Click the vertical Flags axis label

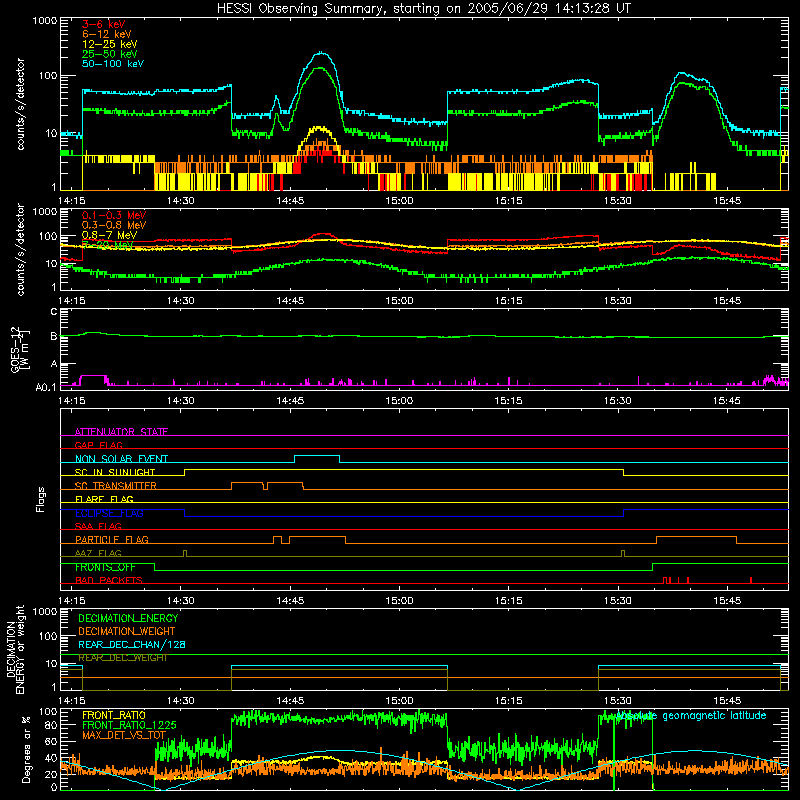tap(41, 499)
